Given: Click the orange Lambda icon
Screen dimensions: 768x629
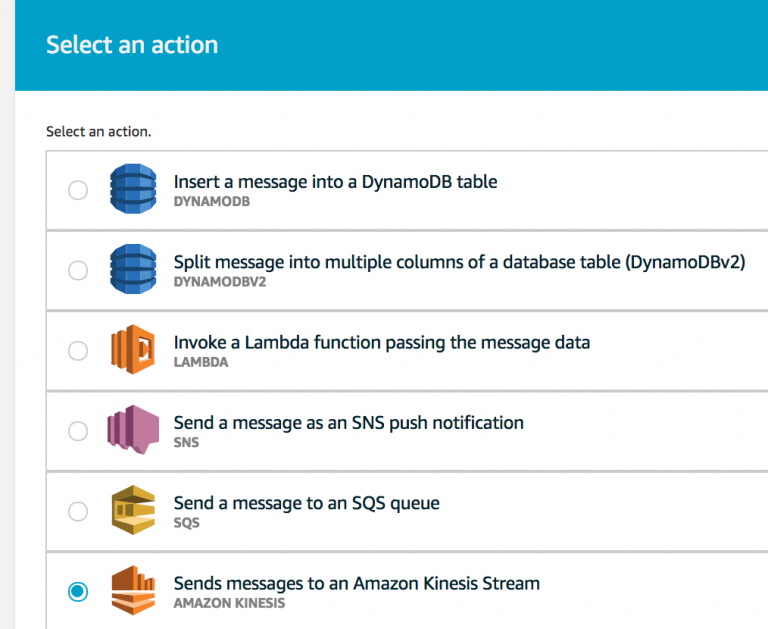Looking at the screenshot, I should [133, 349].
